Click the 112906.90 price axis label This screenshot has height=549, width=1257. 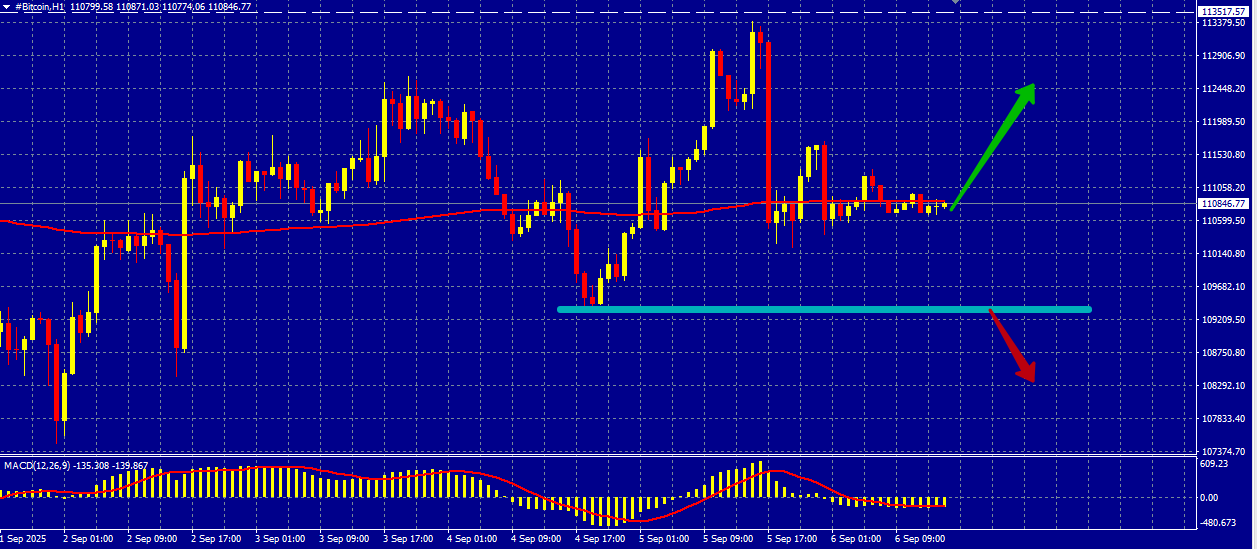(x=1223, y=56)
